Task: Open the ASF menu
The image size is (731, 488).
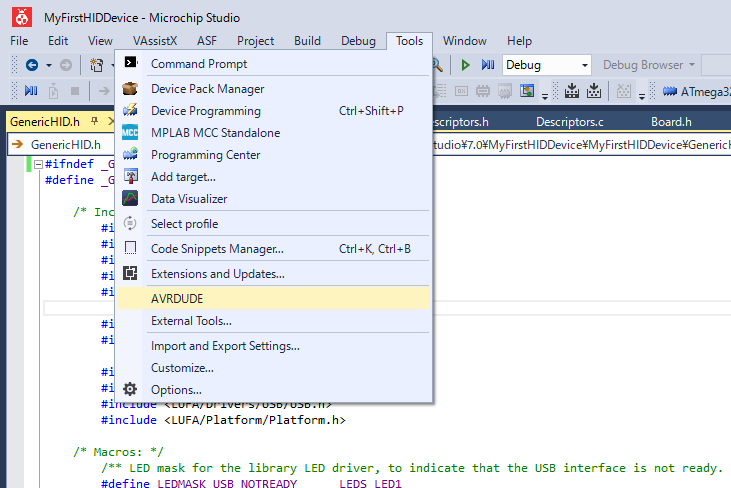Action: 207,41
